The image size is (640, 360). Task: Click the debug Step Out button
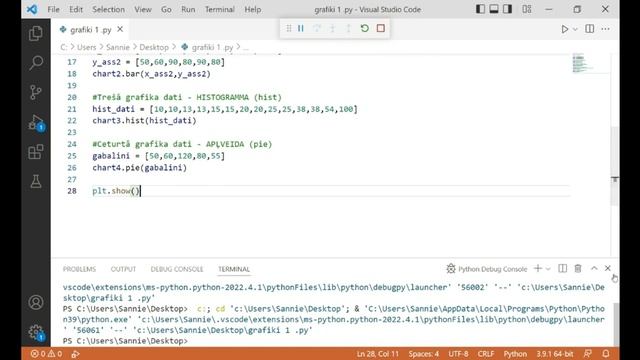pos(349,28)
